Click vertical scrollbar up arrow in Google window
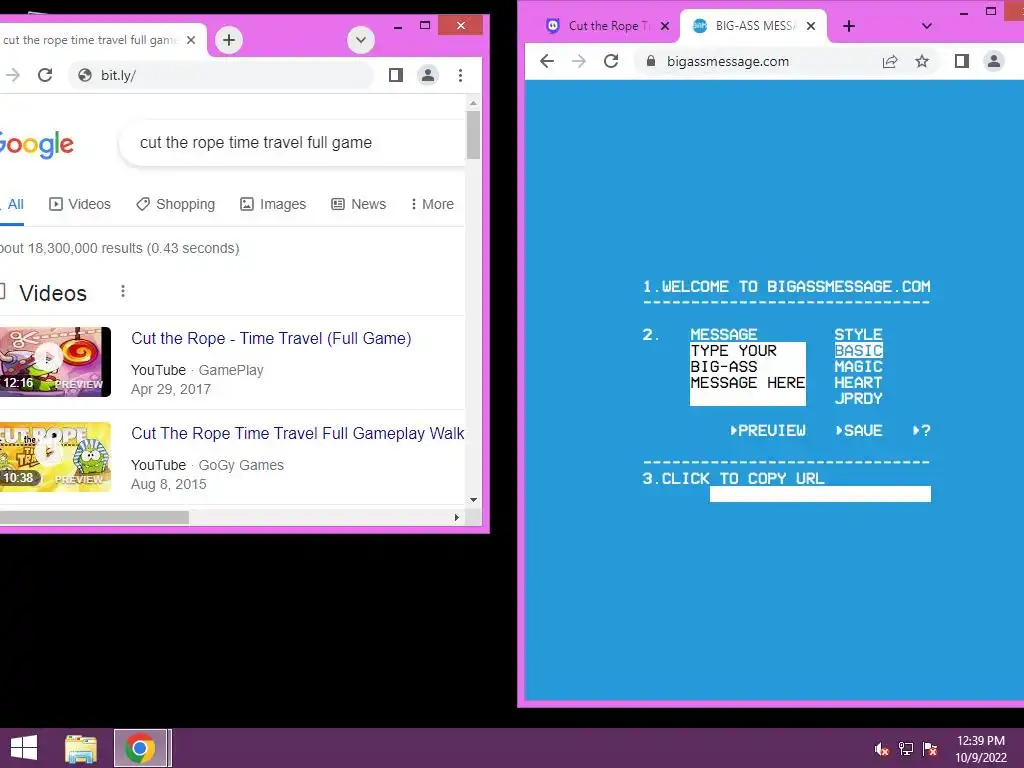The width and height of the screenshot is (1024, 768). [x=473, y=103]
